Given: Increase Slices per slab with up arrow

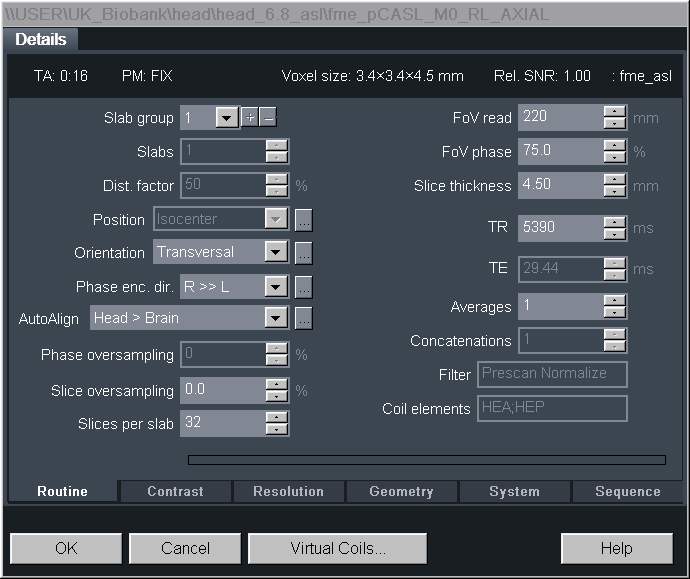Looking at the screenshot, I should 277,417.
